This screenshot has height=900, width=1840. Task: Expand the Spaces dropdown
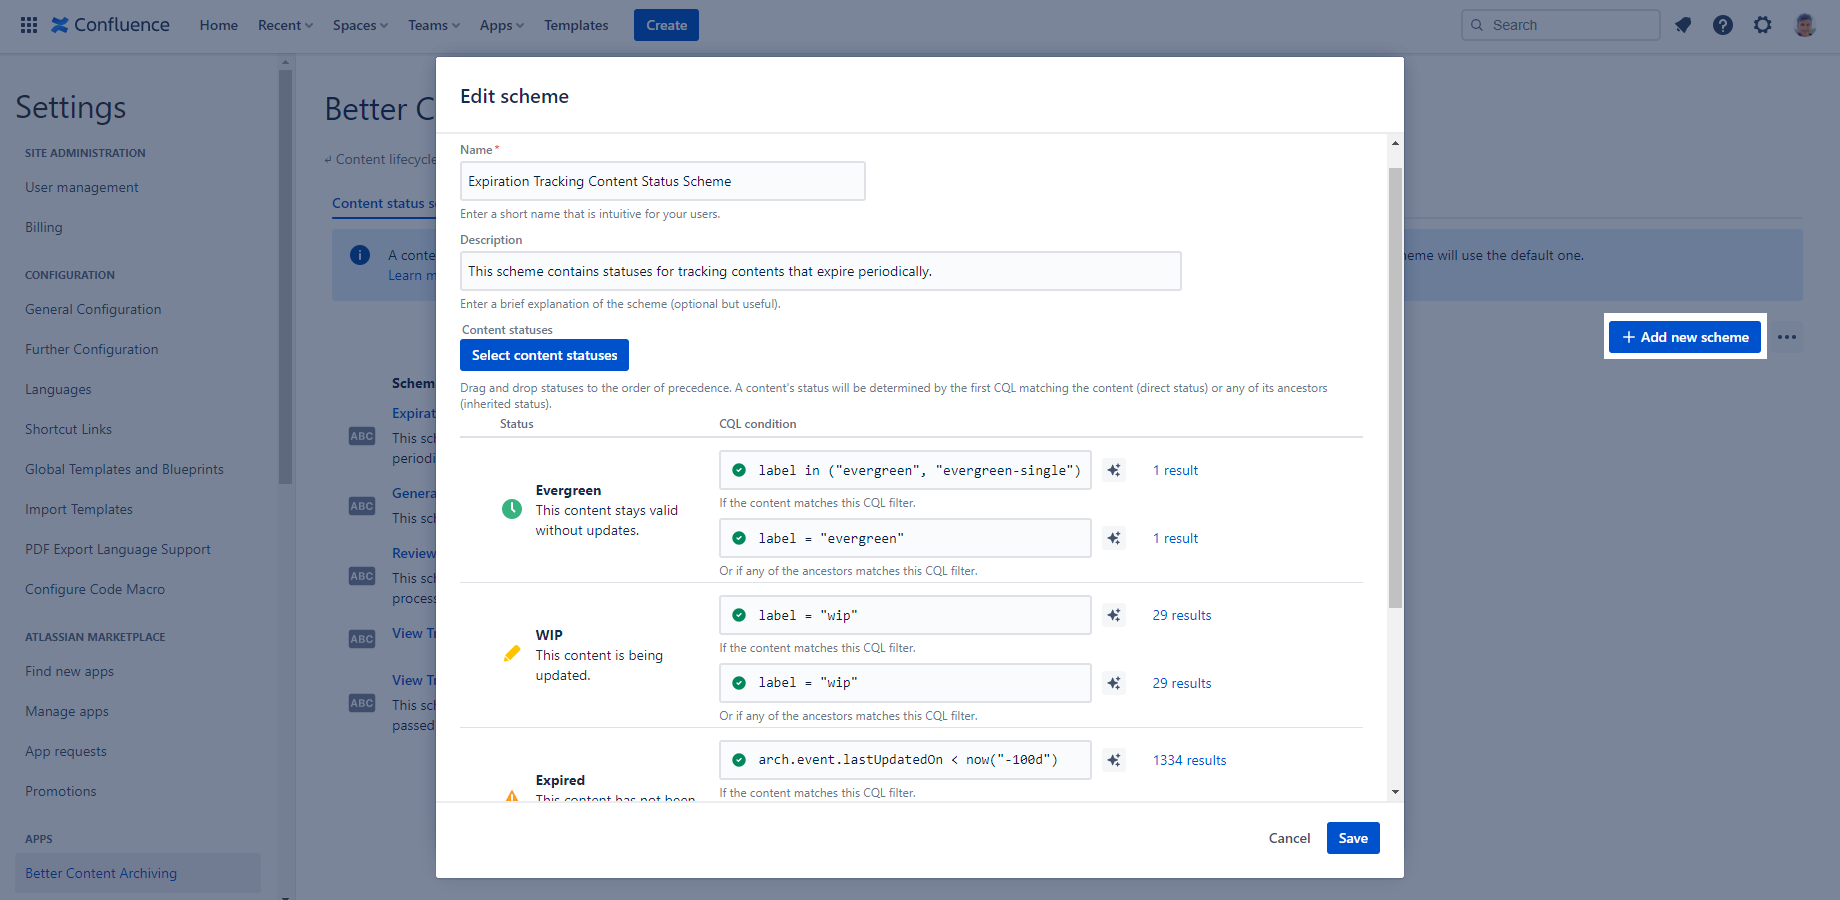(359, 25)
